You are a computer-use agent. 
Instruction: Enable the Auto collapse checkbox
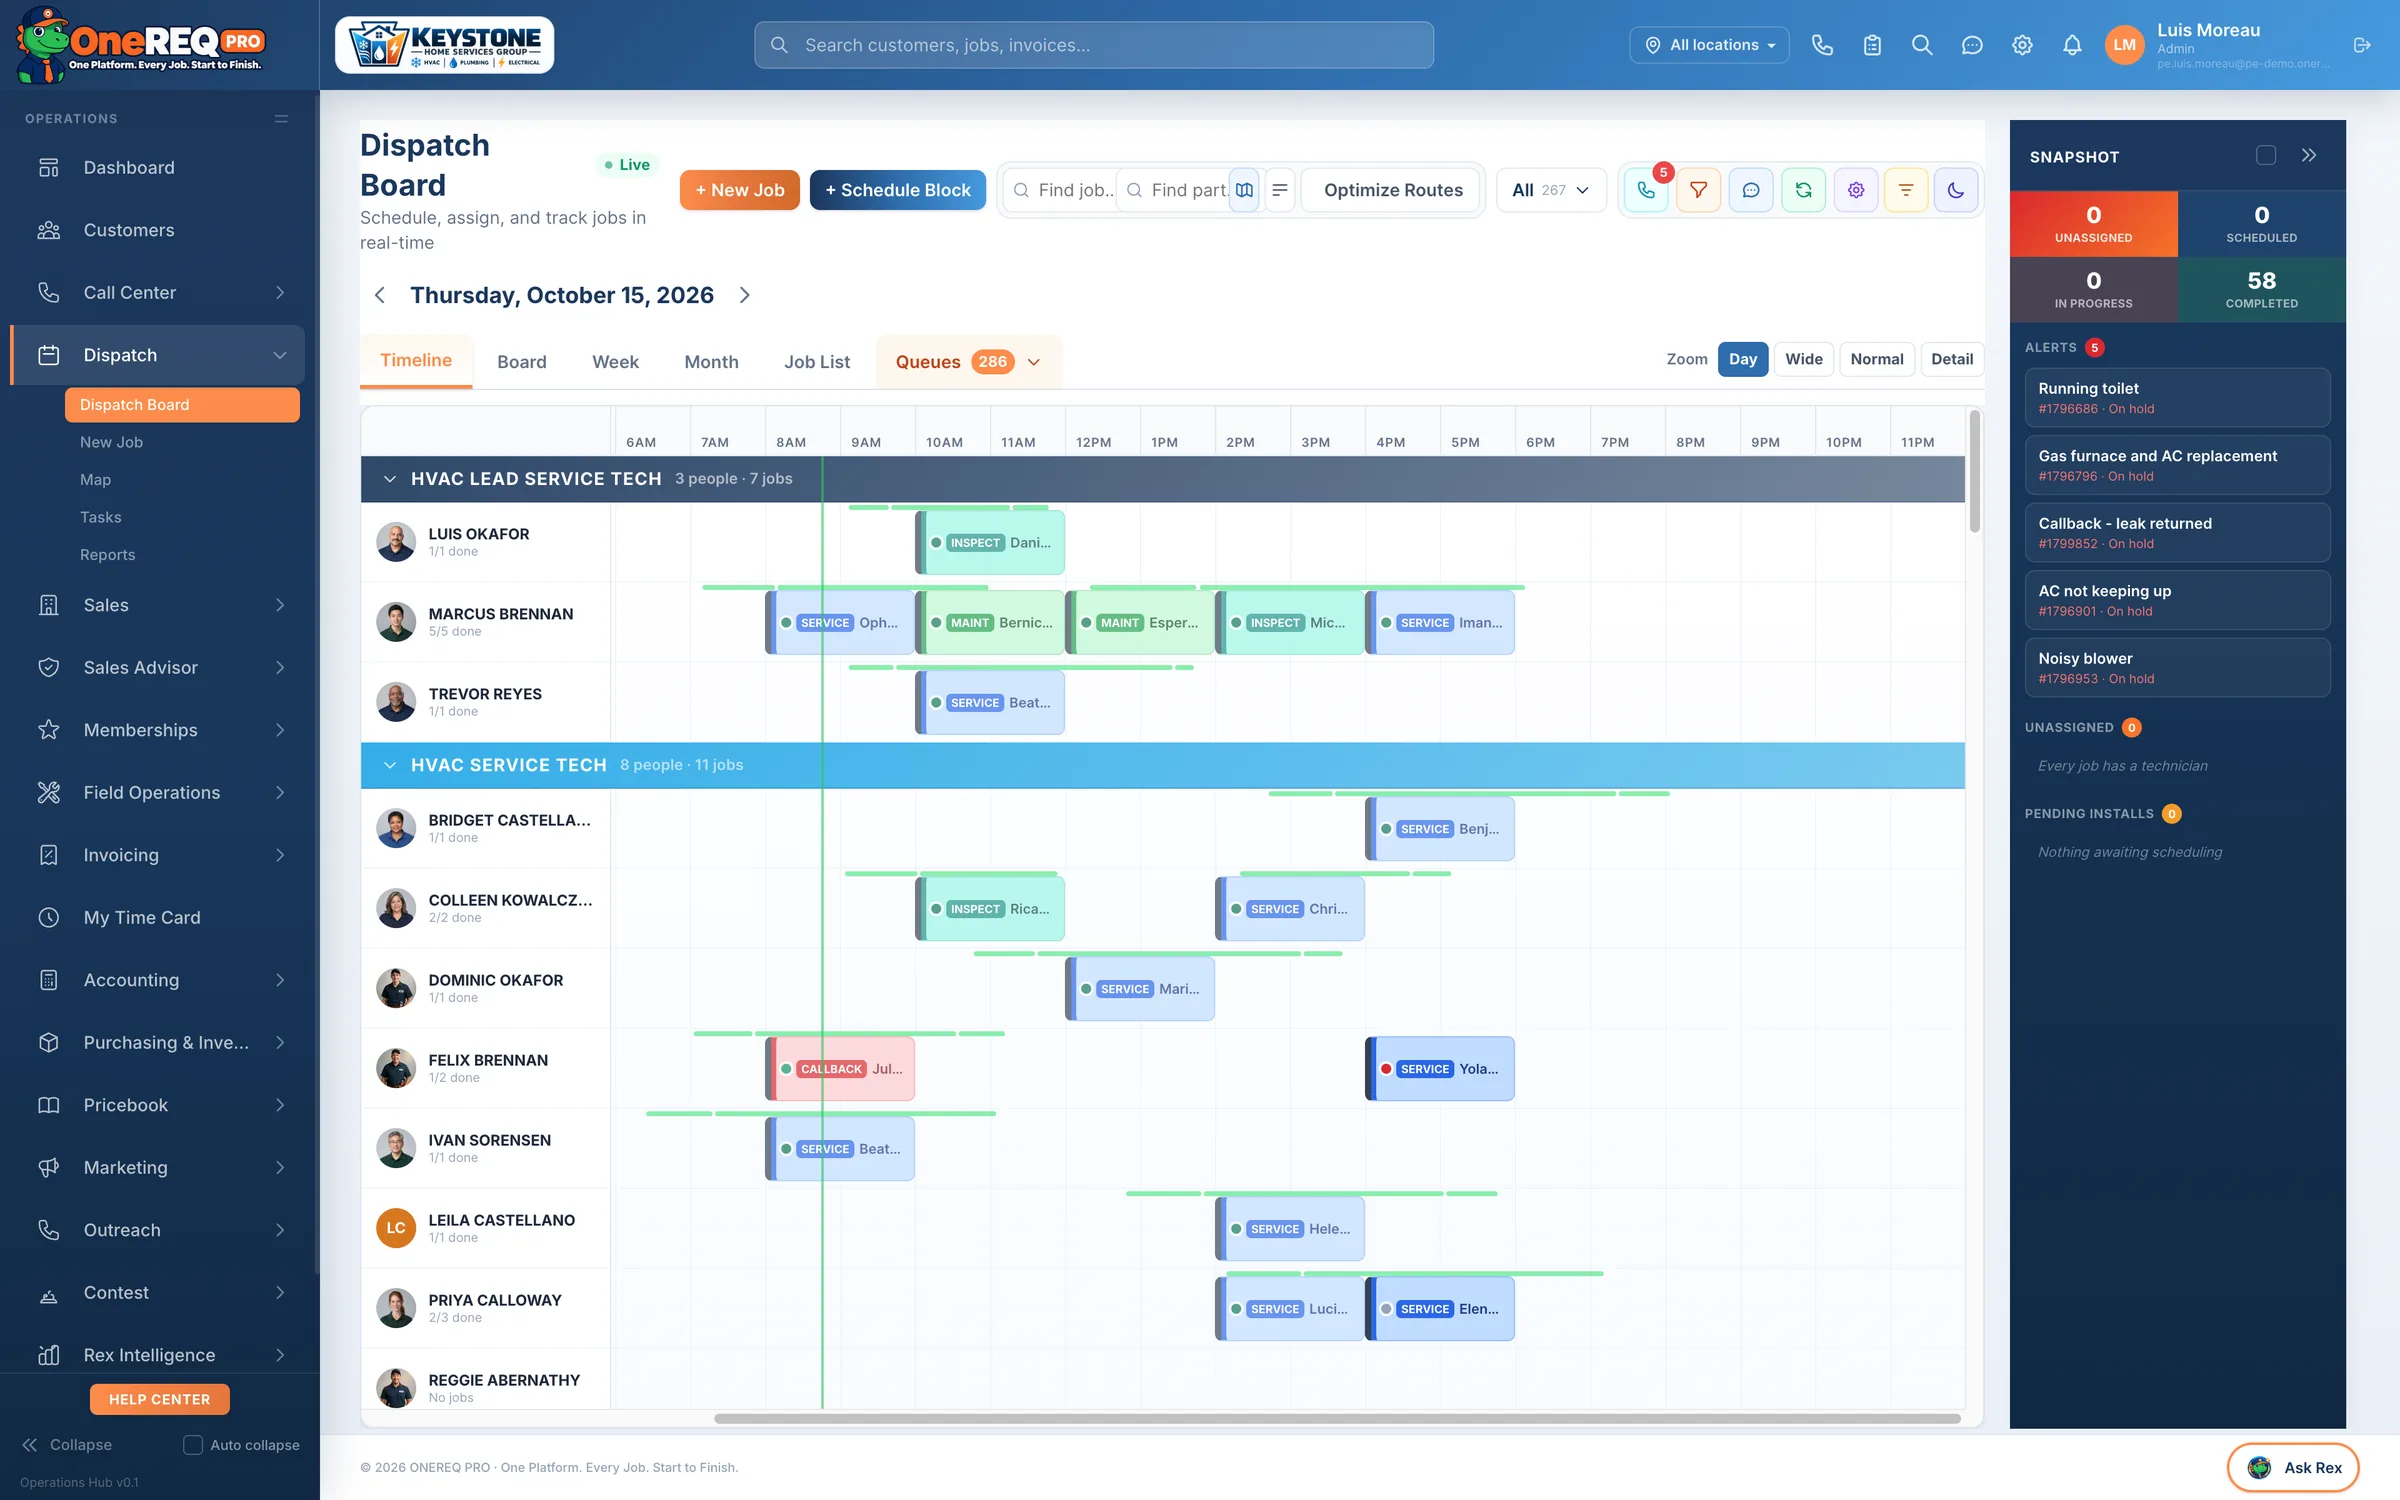click(x=193, y=1445)
